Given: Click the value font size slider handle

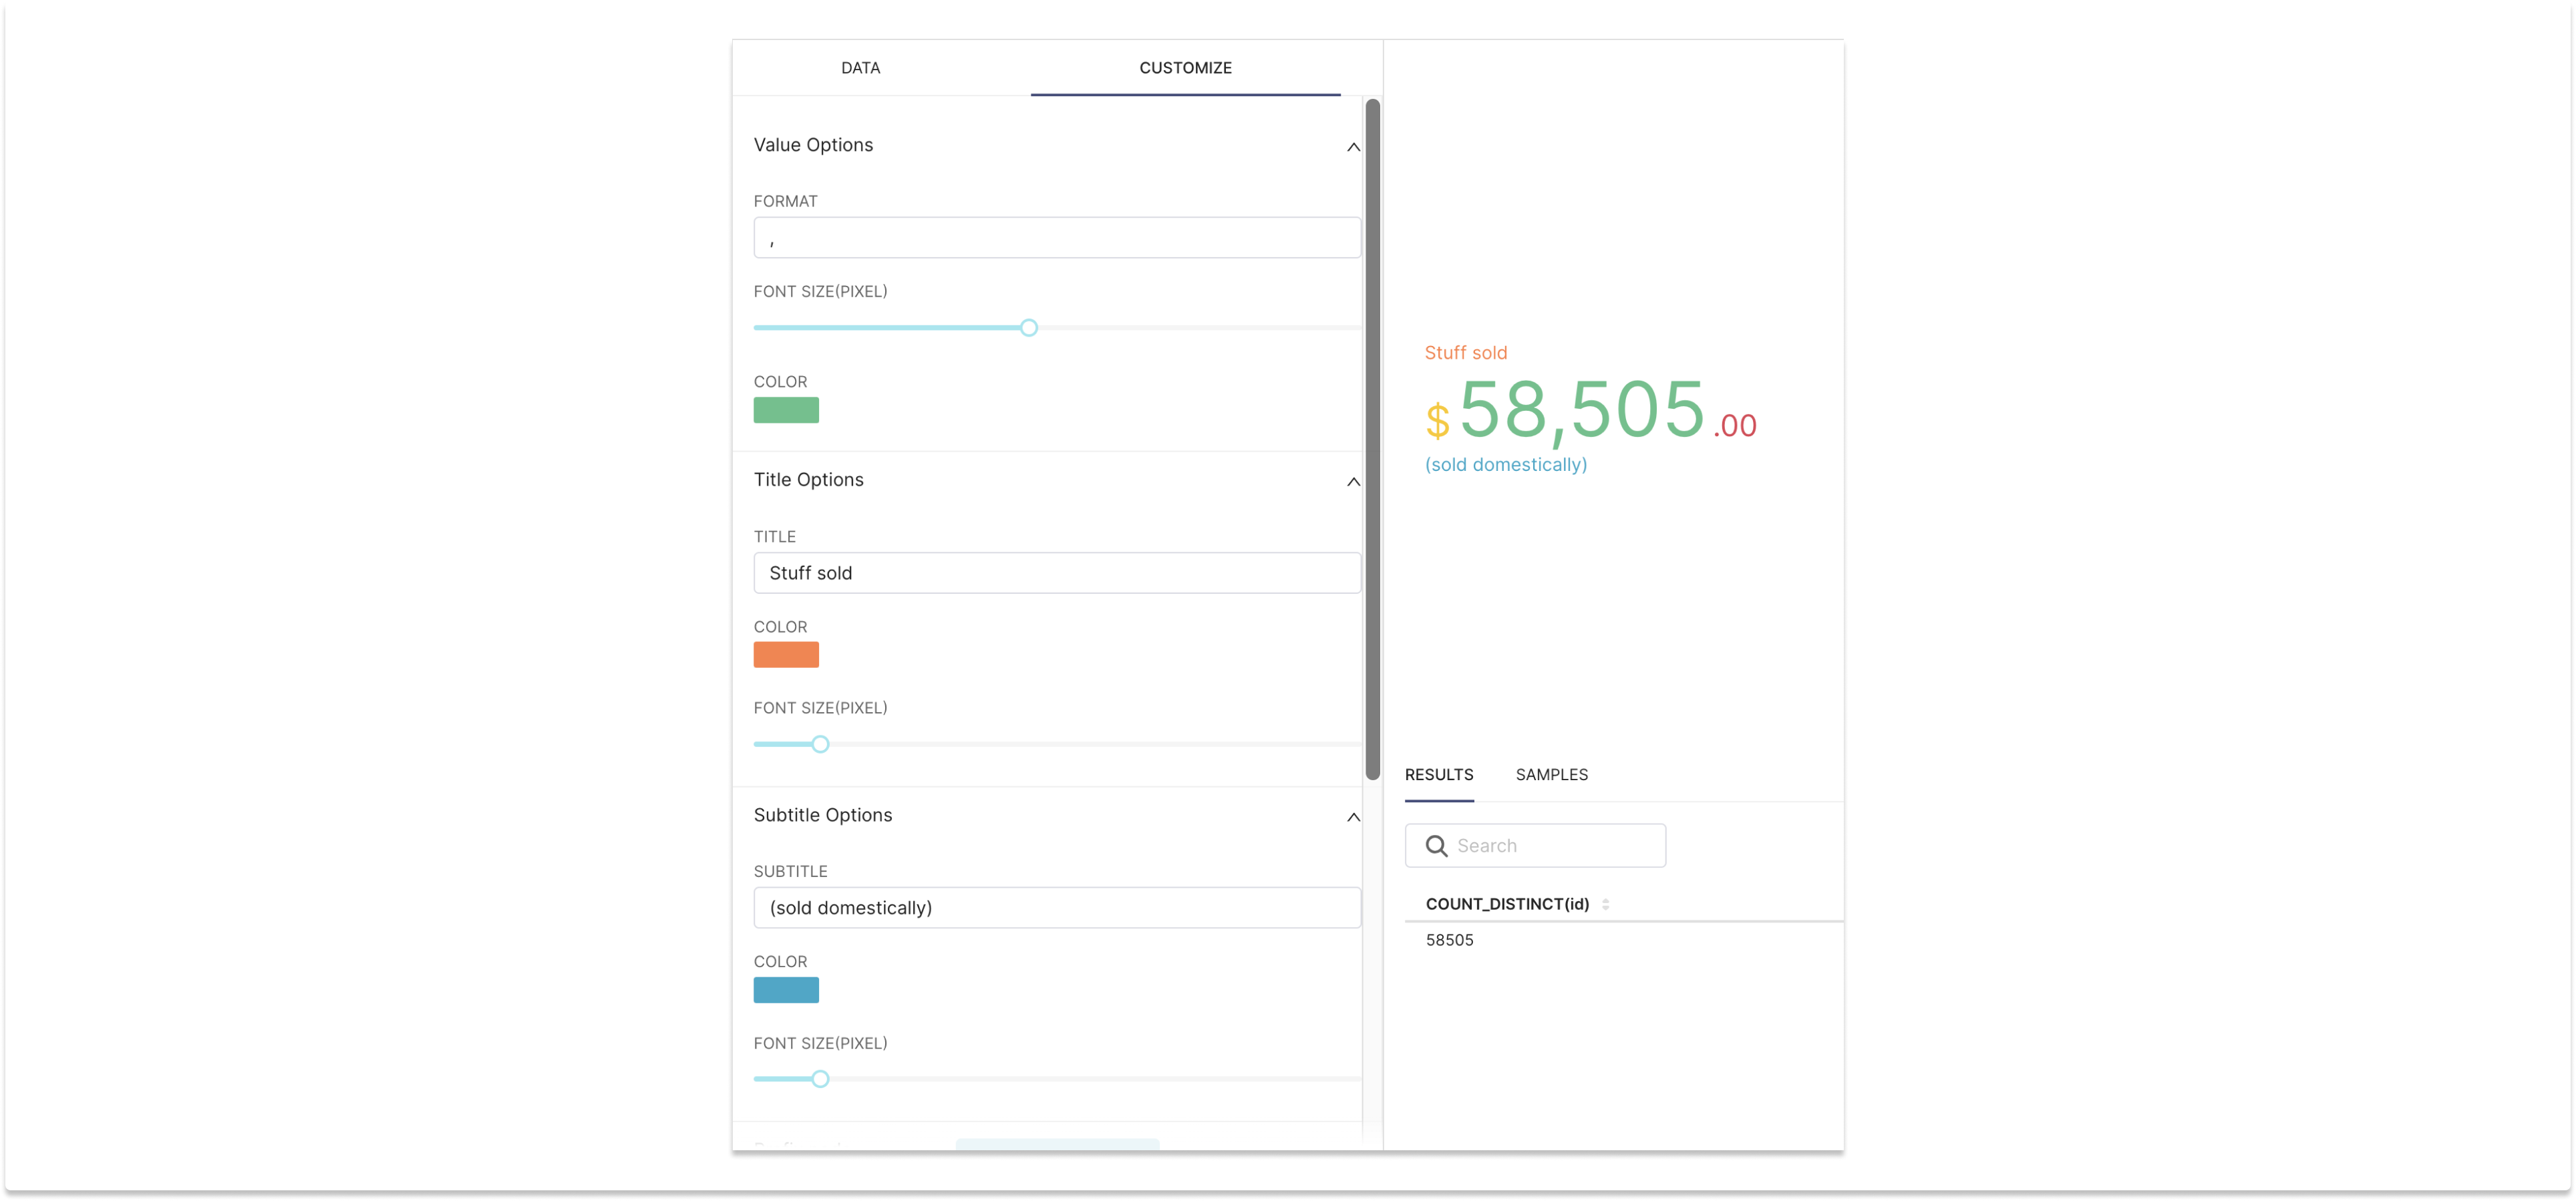Looking at the screenshot, I should [1029, 328].
